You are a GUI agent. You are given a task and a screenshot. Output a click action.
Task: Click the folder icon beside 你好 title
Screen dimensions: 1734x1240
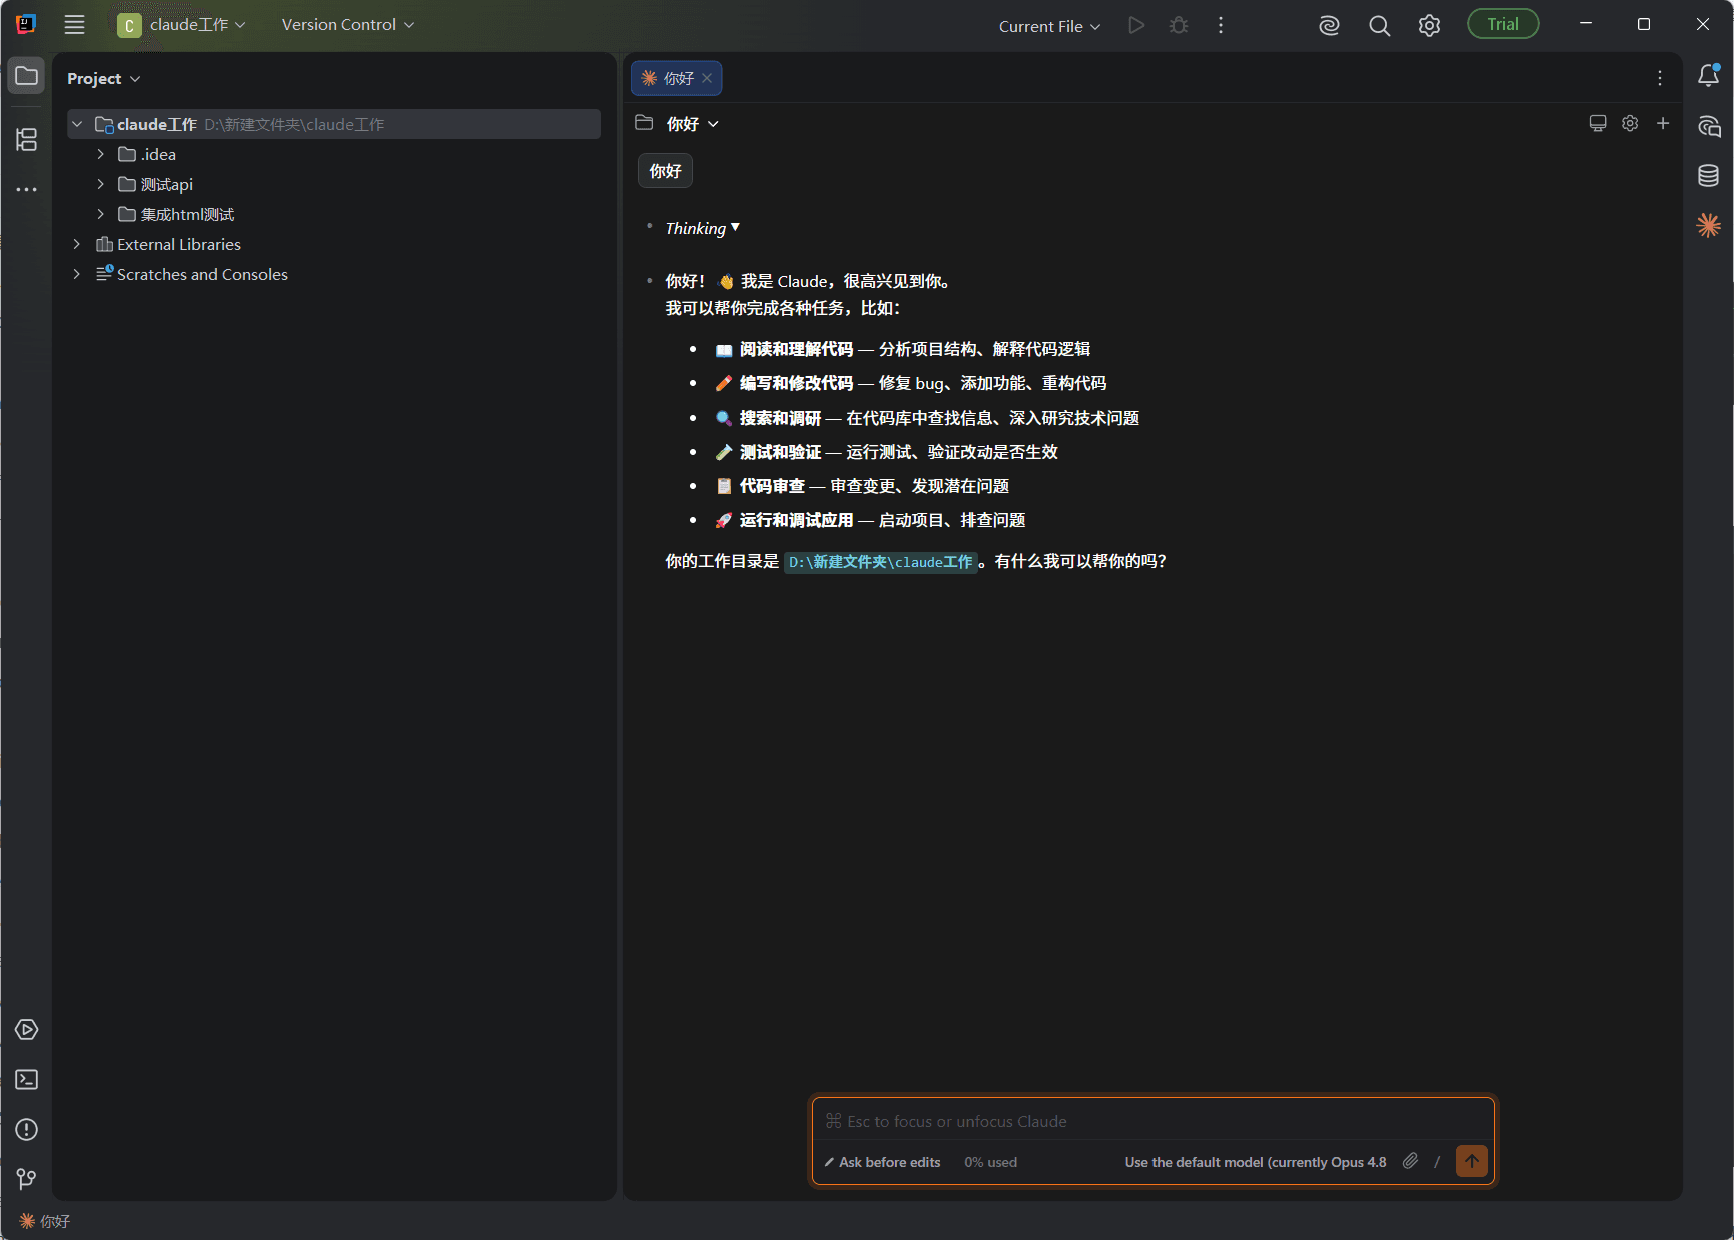click(645, 123)
